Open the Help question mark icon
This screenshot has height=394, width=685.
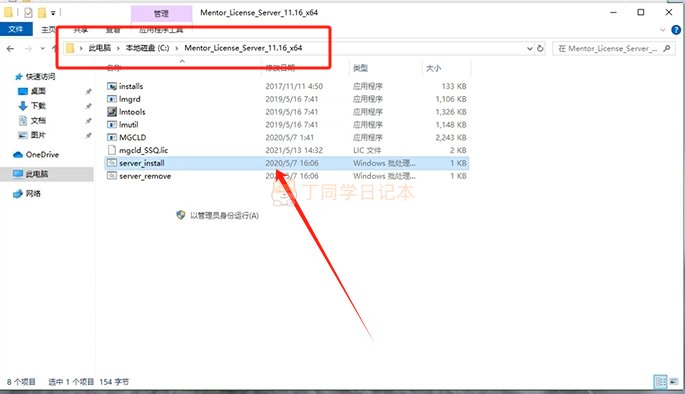[x=676, y=30]
